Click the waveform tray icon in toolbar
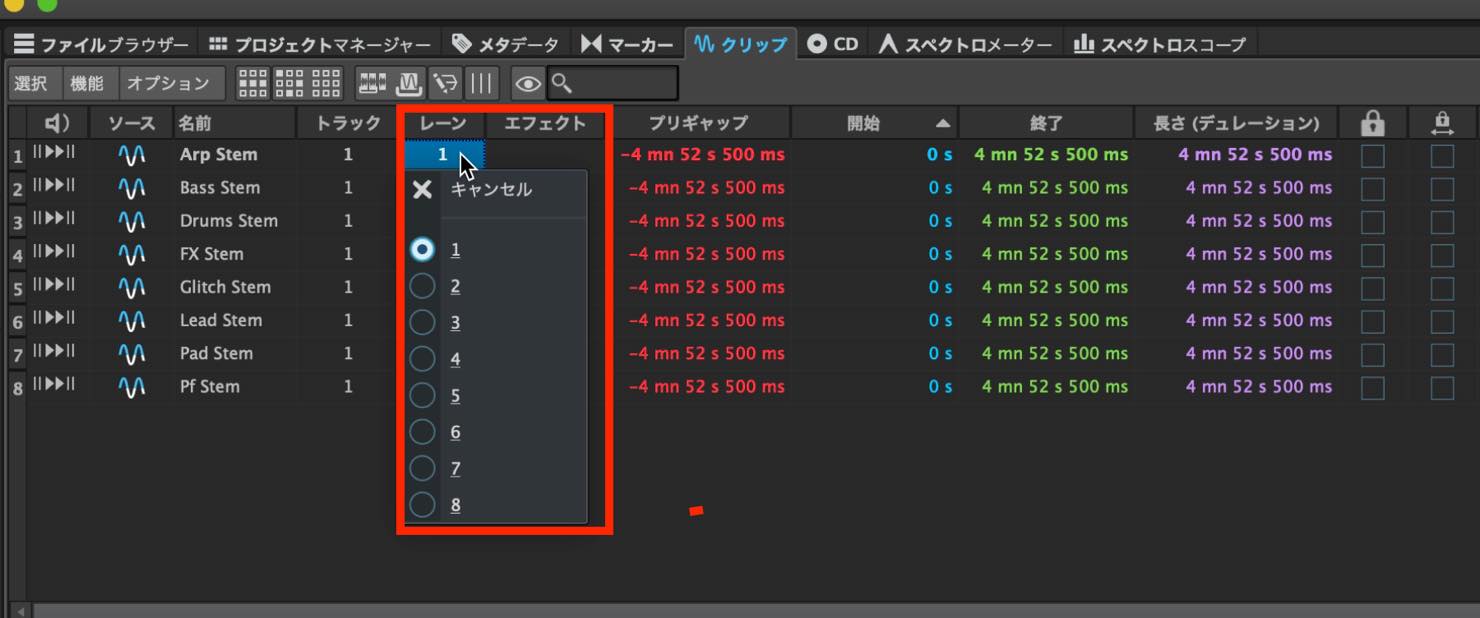The width and height of the screenshot is (1480, 618). tap(408, 83)
